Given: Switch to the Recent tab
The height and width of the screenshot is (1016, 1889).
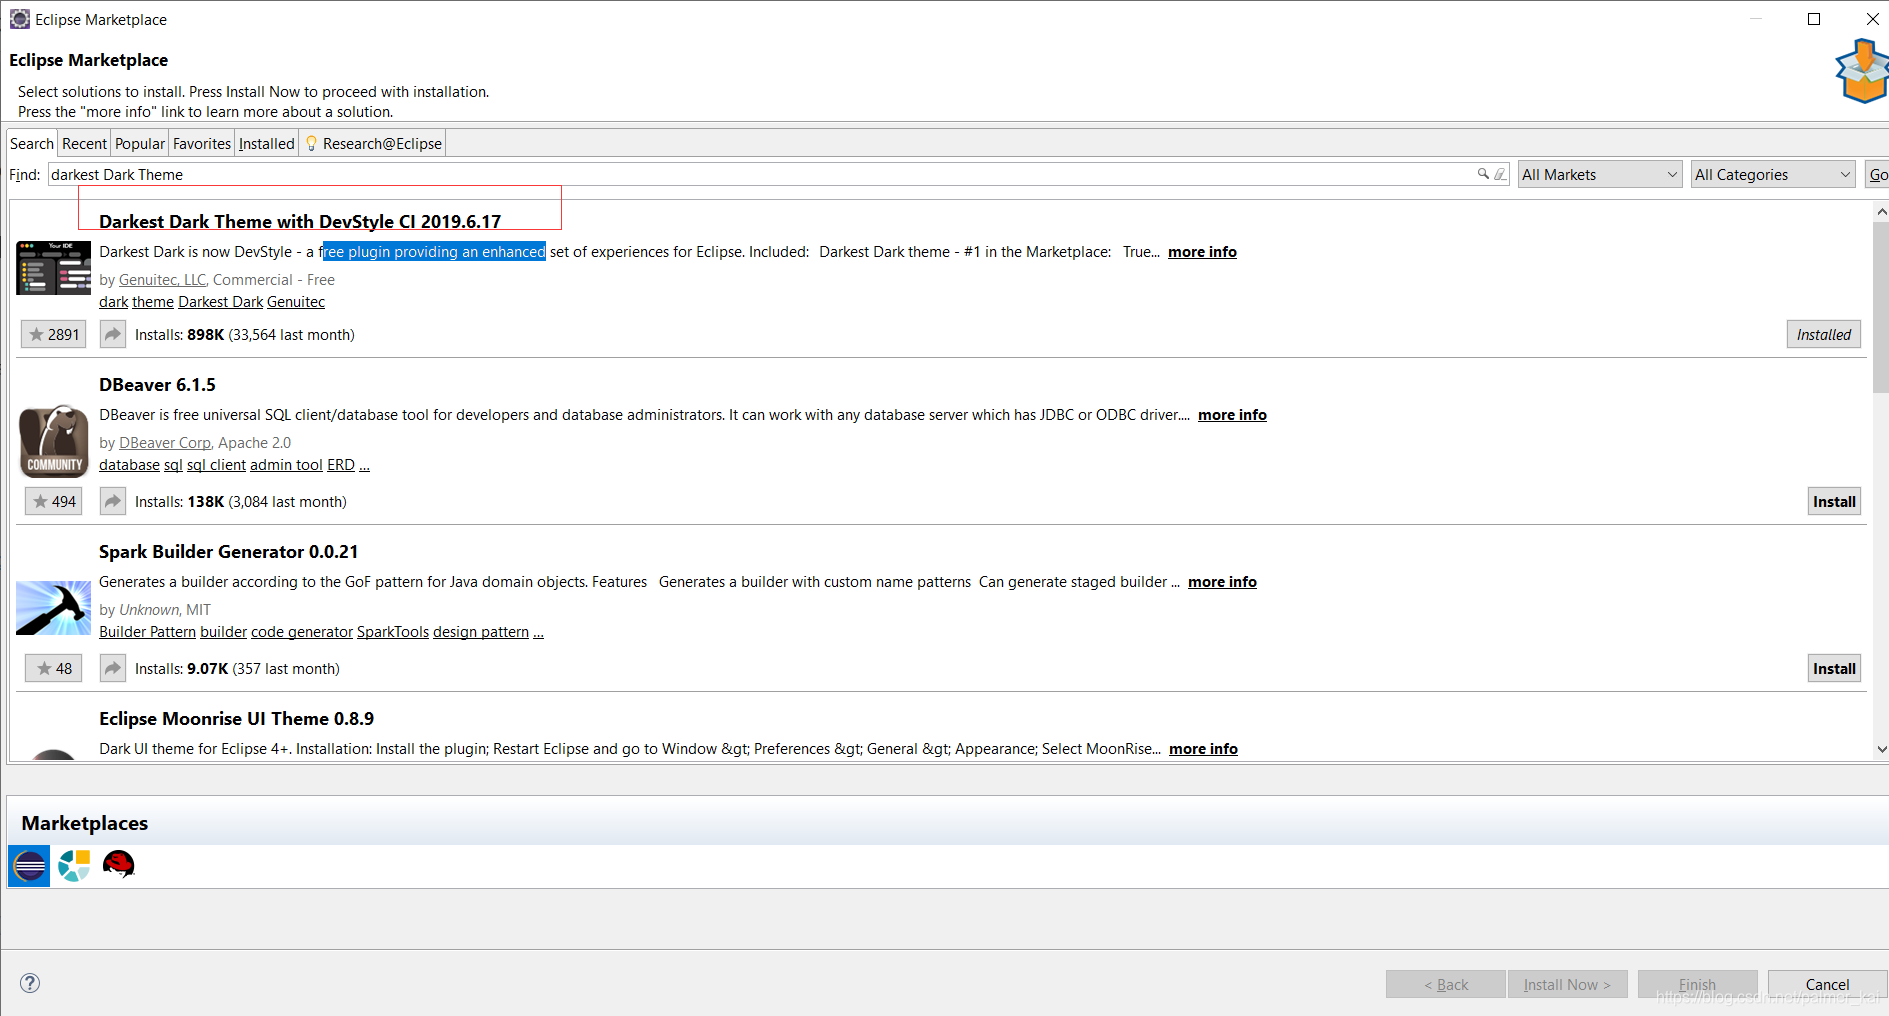Looking at the screenshot, I should [x=84, y=144].
